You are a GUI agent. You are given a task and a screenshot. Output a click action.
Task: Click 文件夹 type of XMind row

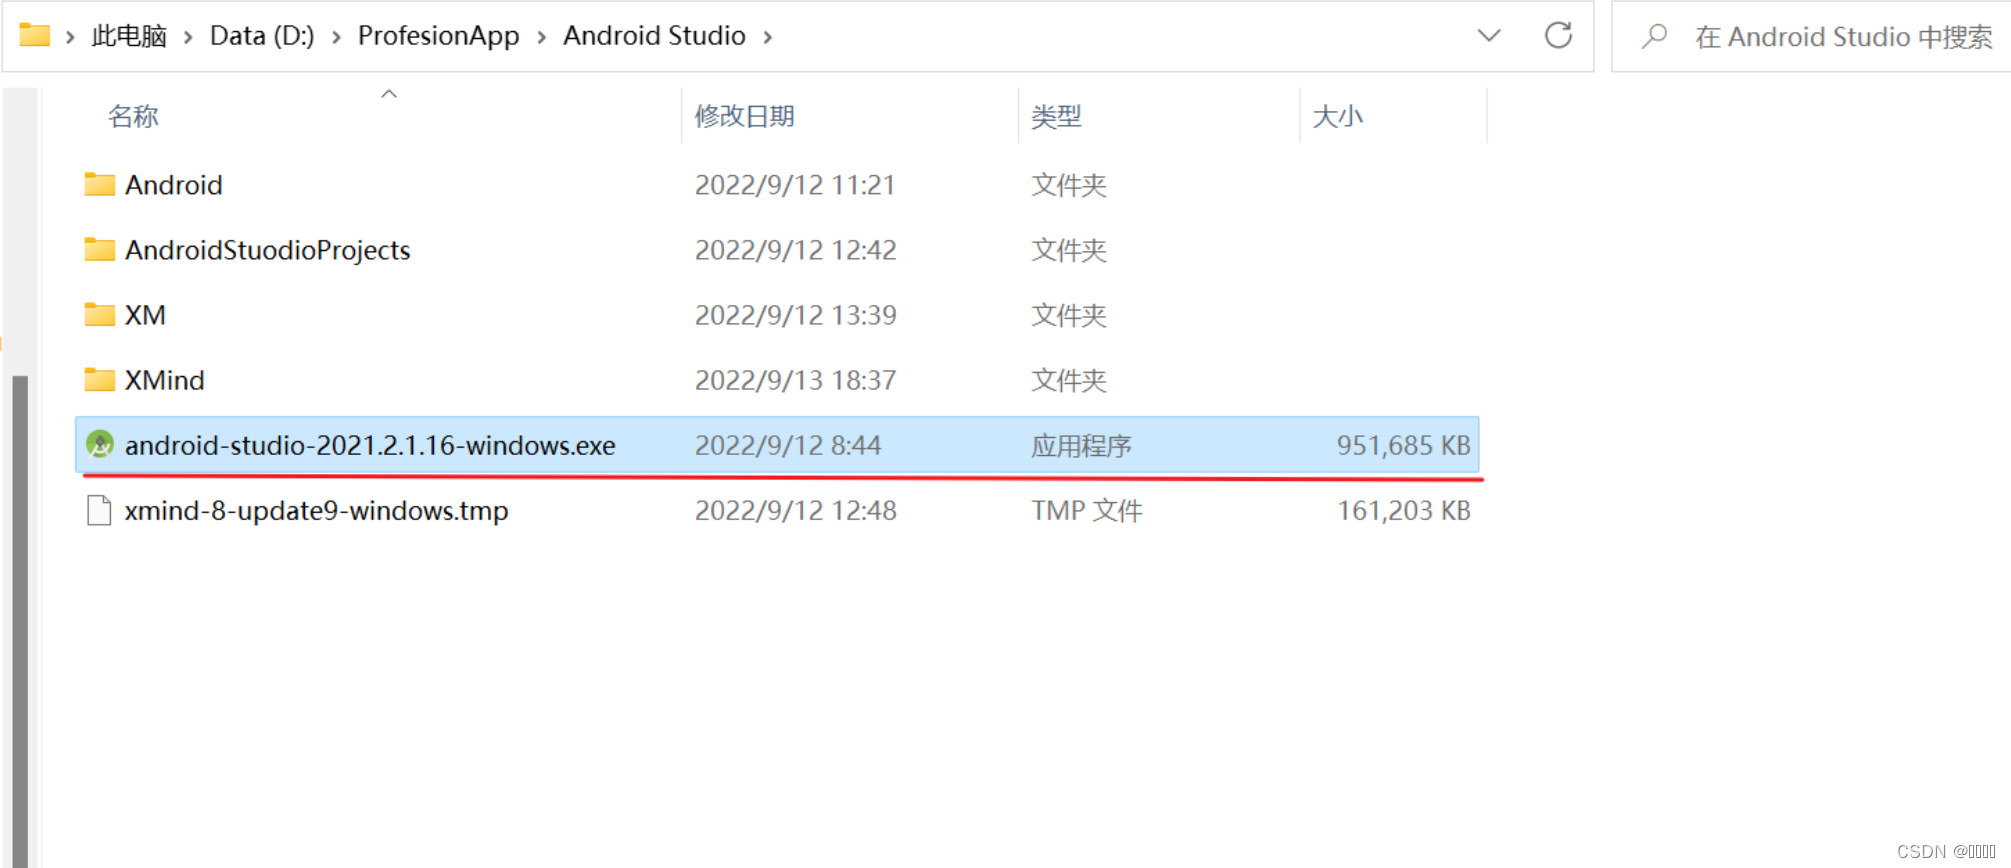pos(1069,381)
